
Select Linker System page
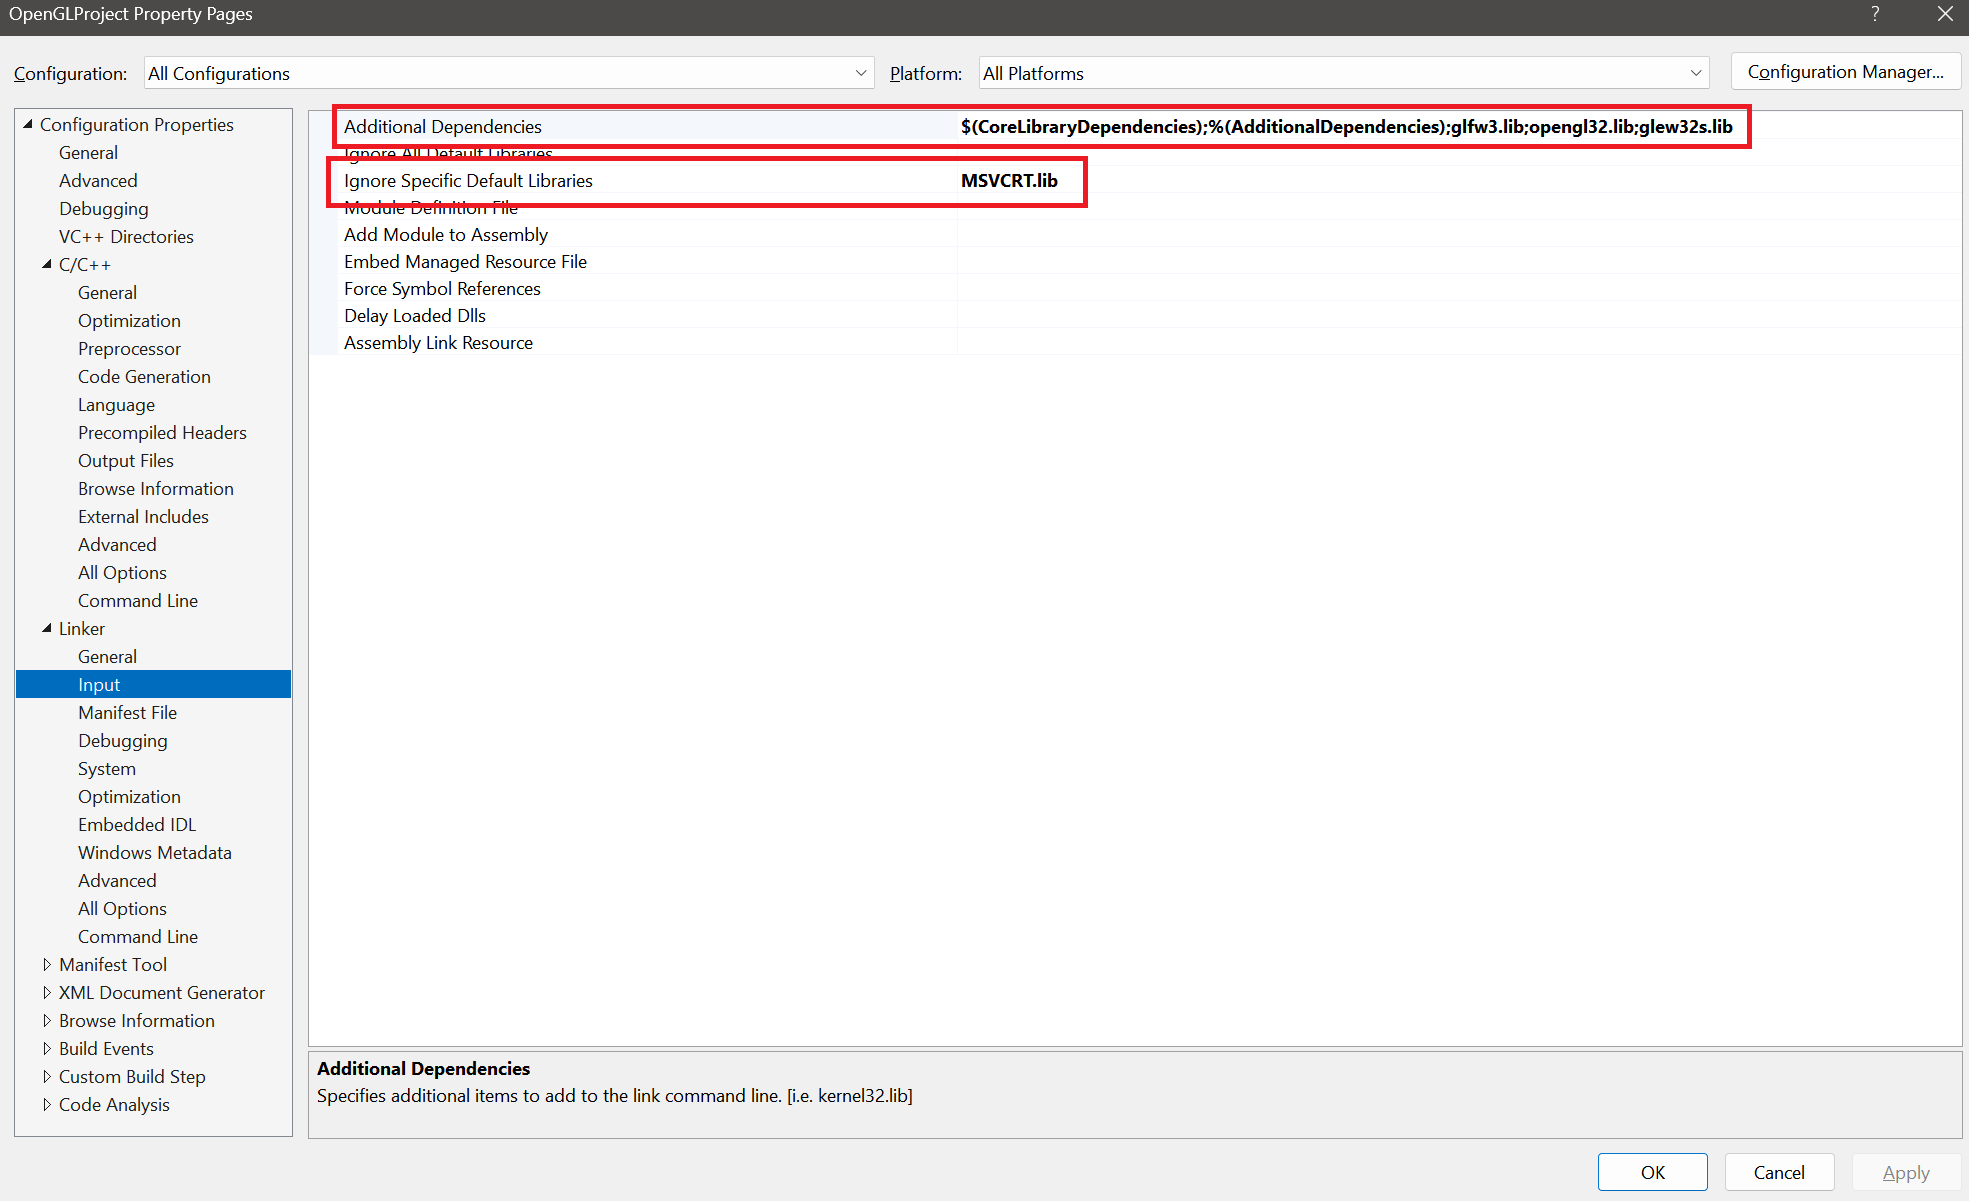click(x=107, y=768)
